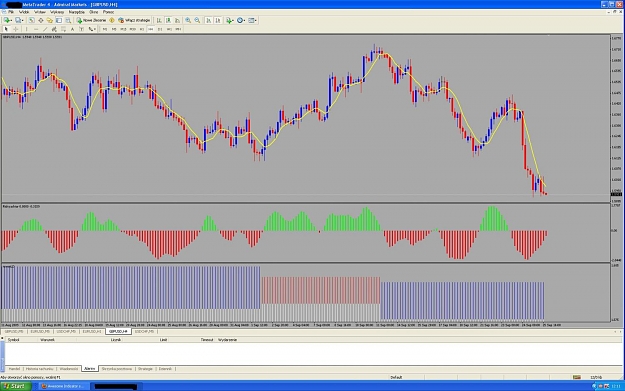The height and width of the screenshot is (391, 625).
Task: Toggle the Terminal window icon
Action: (59, 20)
